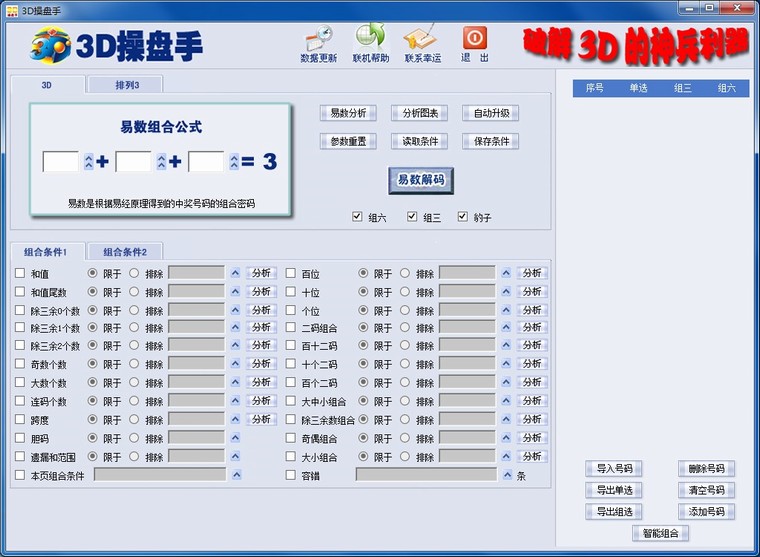
Task: Click the 联系幸运 contact icon
Action: [x=421, y=39]
